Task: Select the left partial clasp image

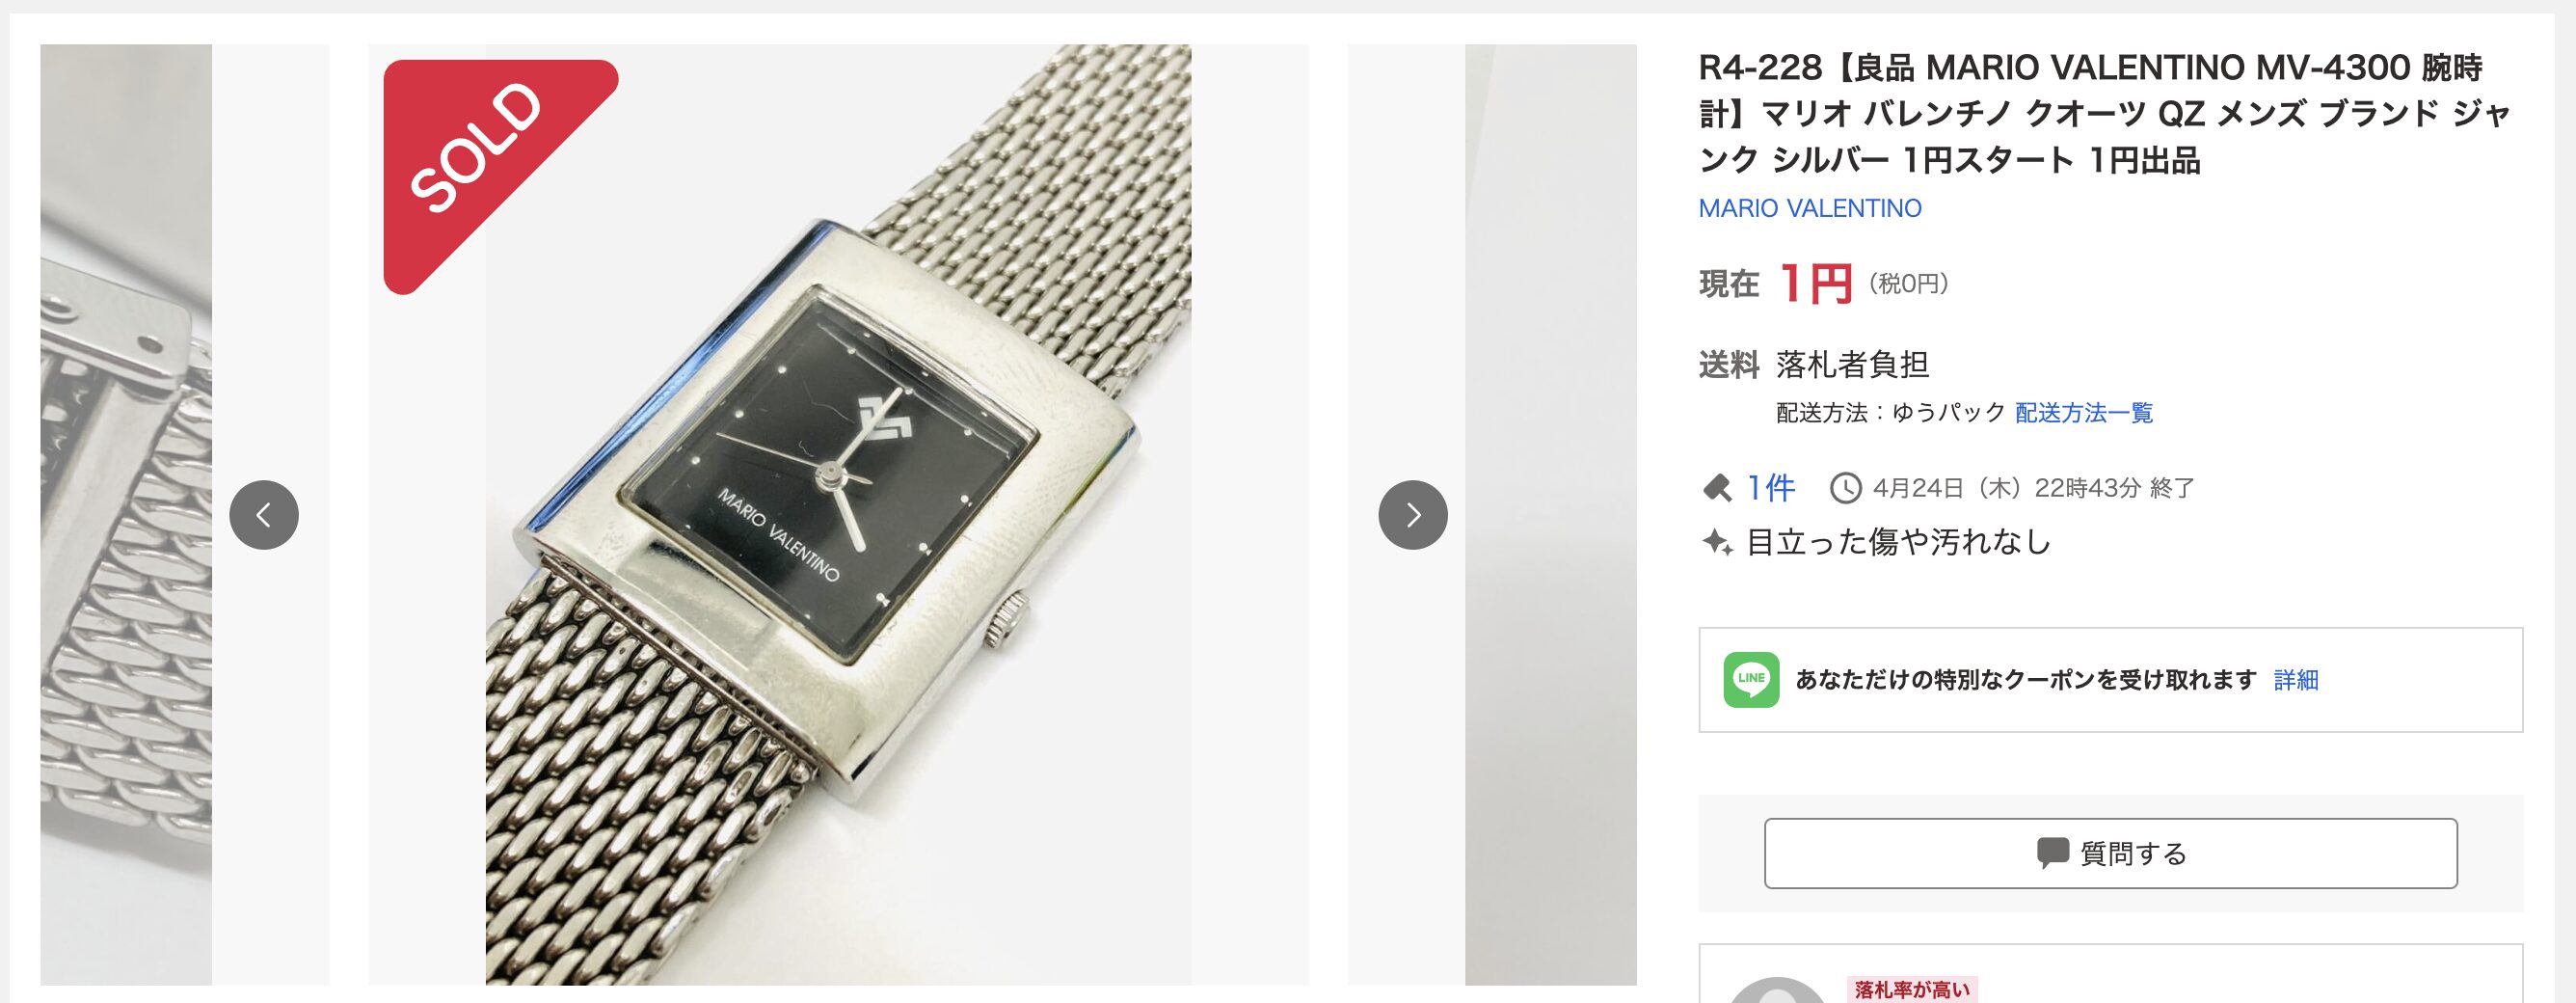Action: [185, 515]
